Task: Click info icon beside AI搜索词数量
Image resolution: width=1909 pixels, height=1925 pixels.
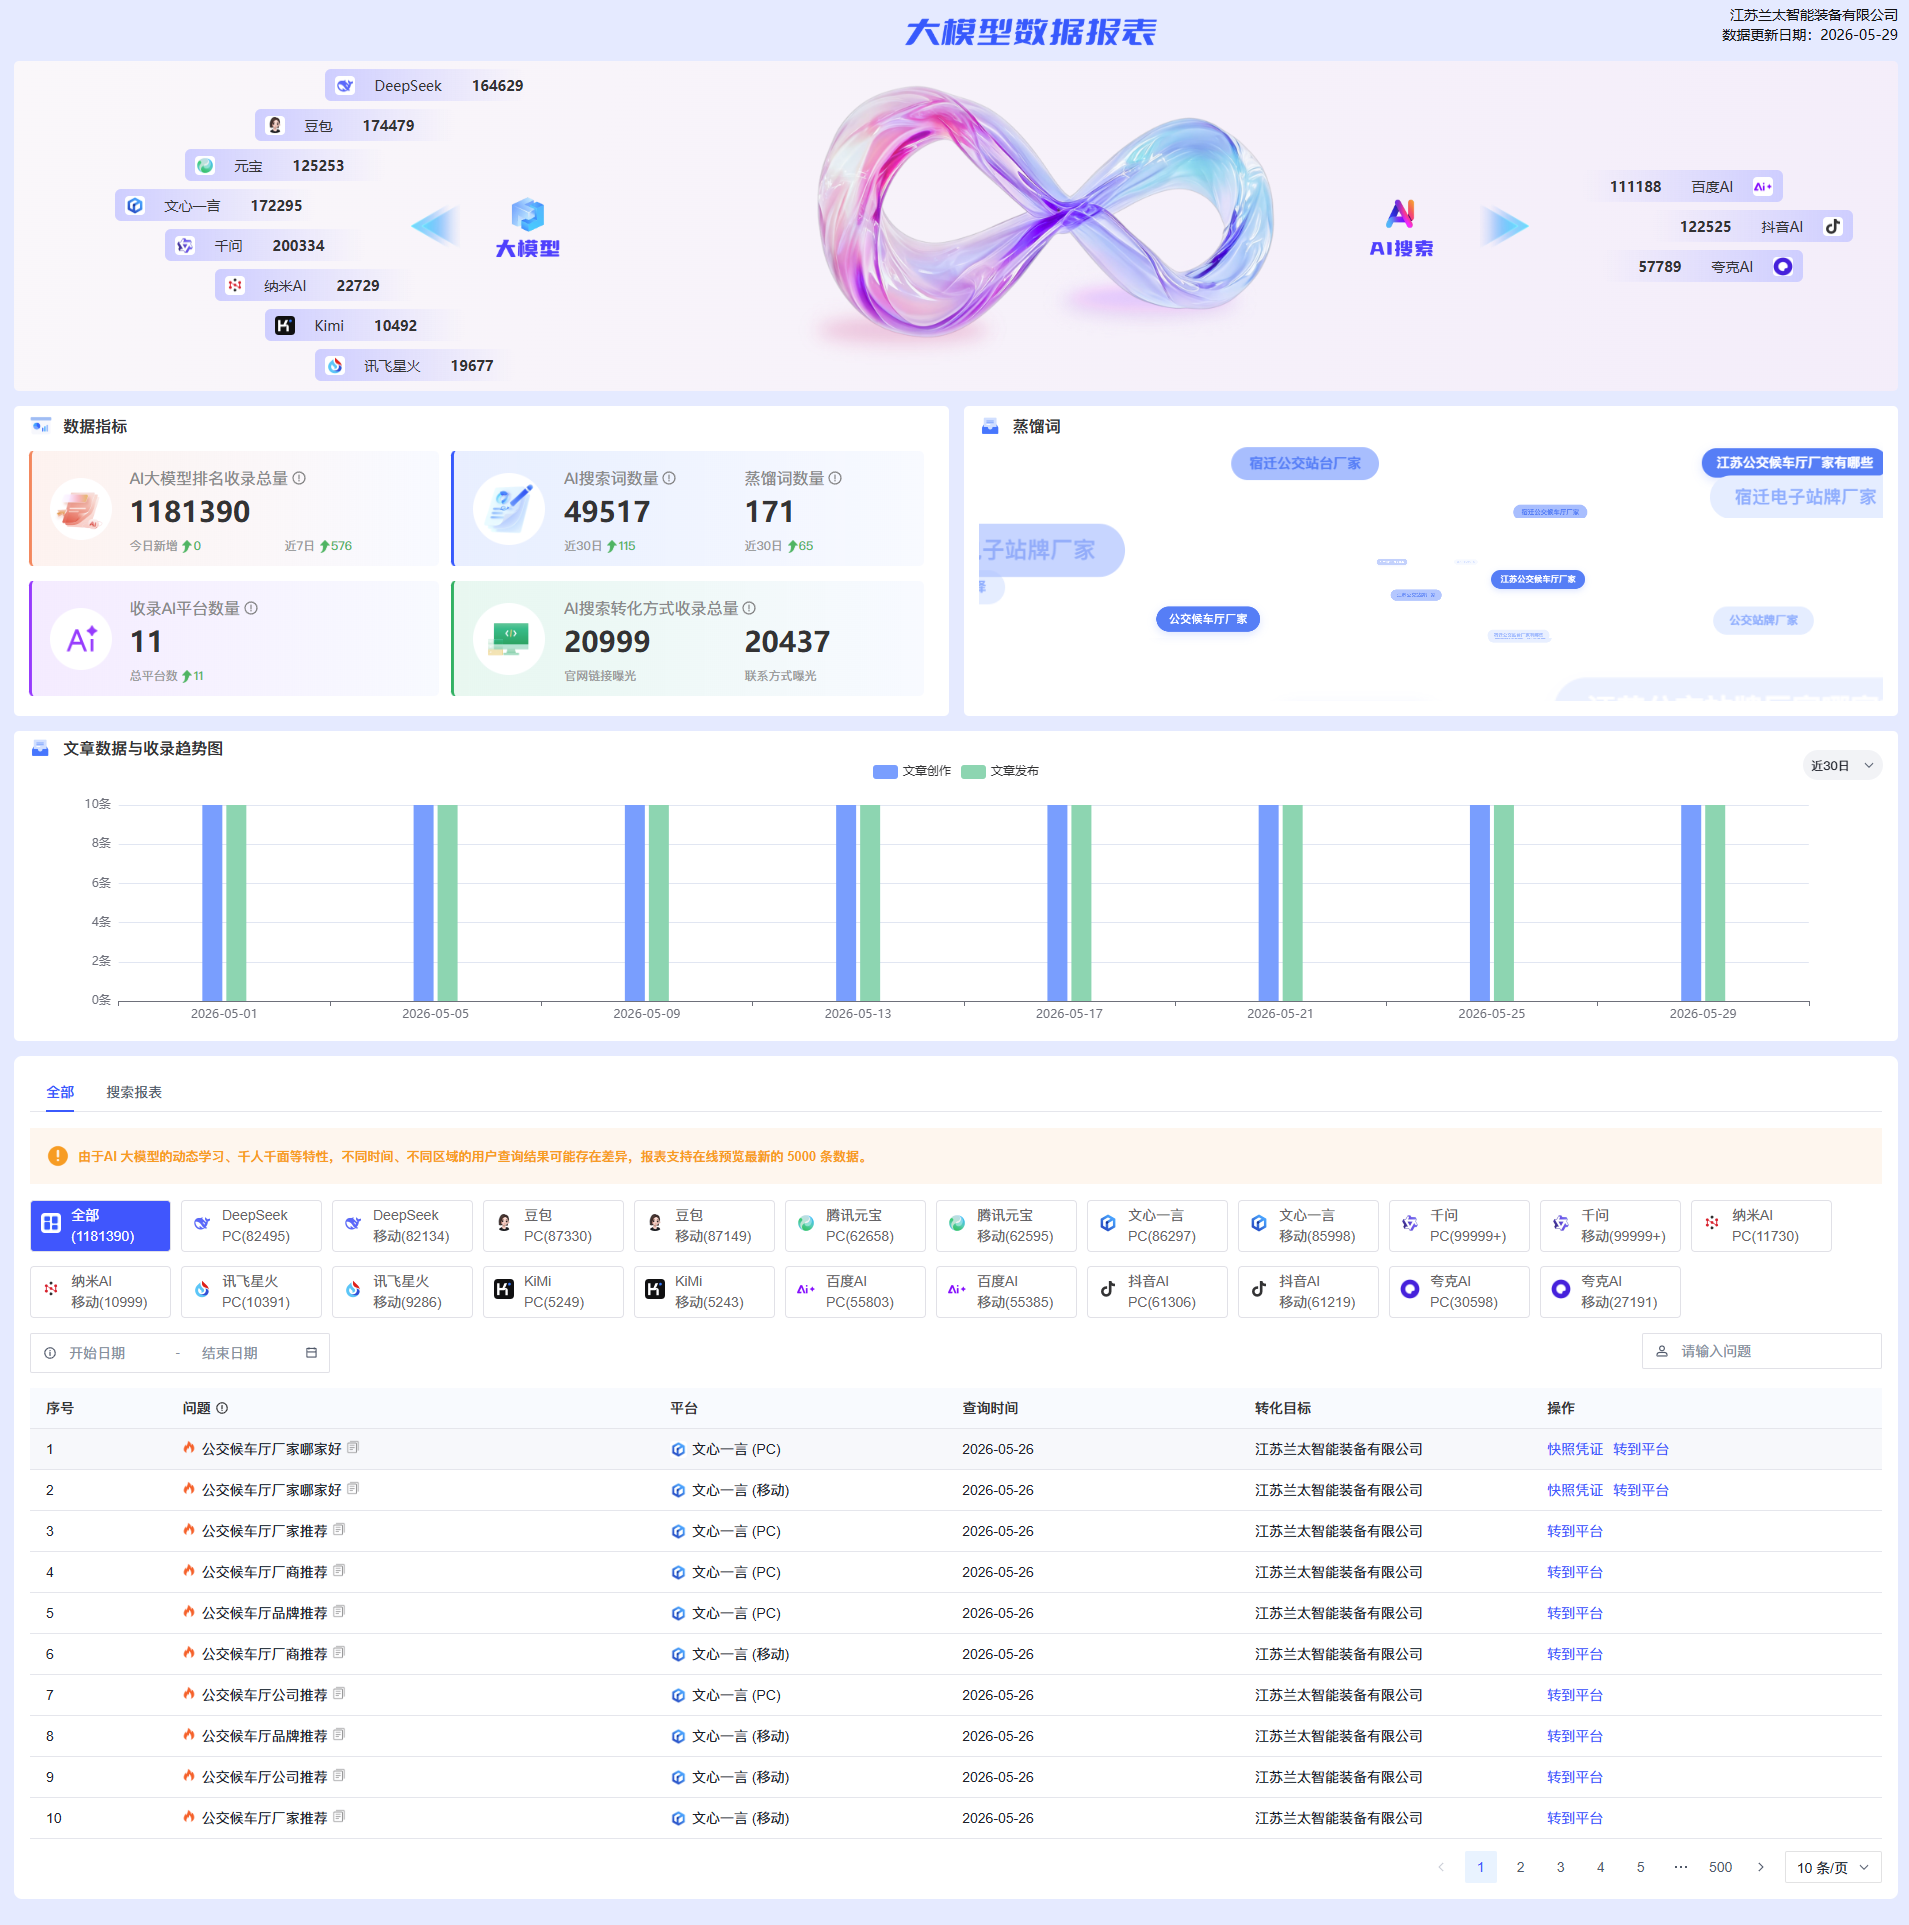Action: tap(669, 479)
